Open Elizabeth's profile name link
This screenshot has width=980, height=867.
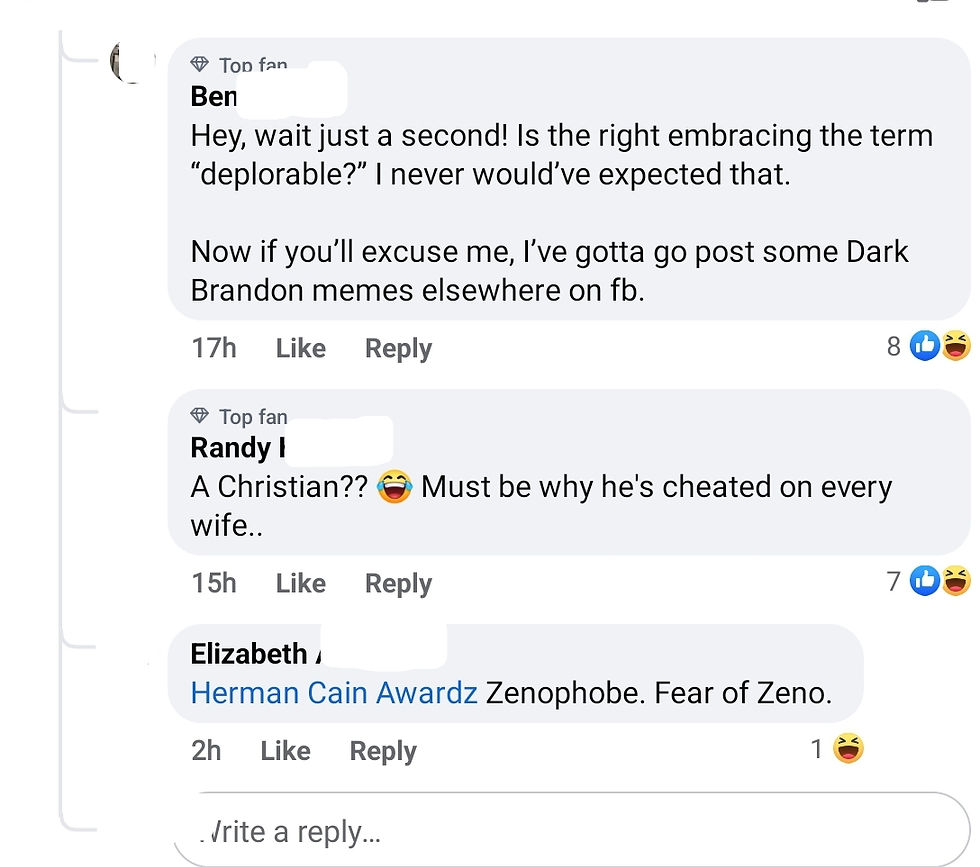coord(250,653)
